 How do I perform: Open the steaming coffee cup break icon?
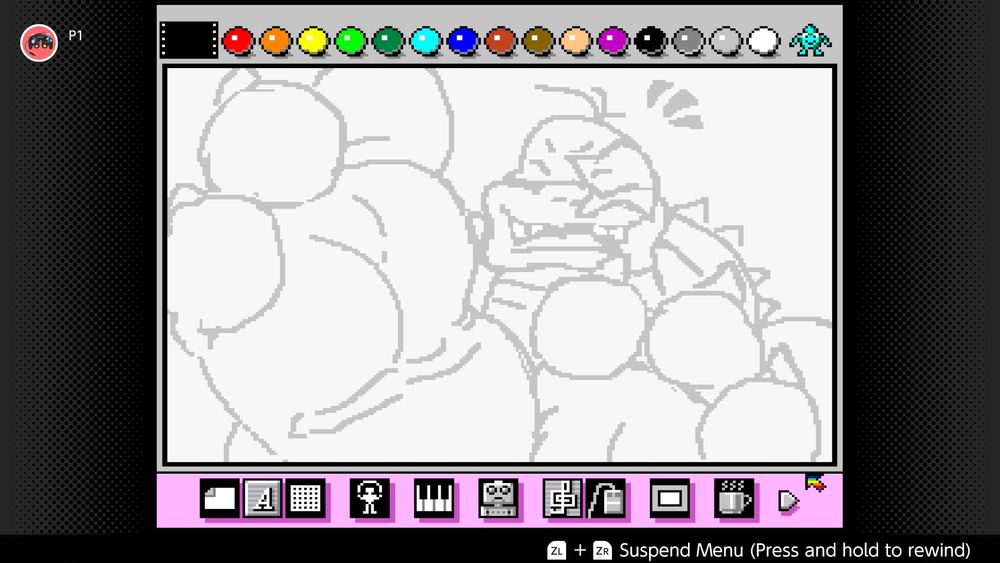[x=733, y=498]
